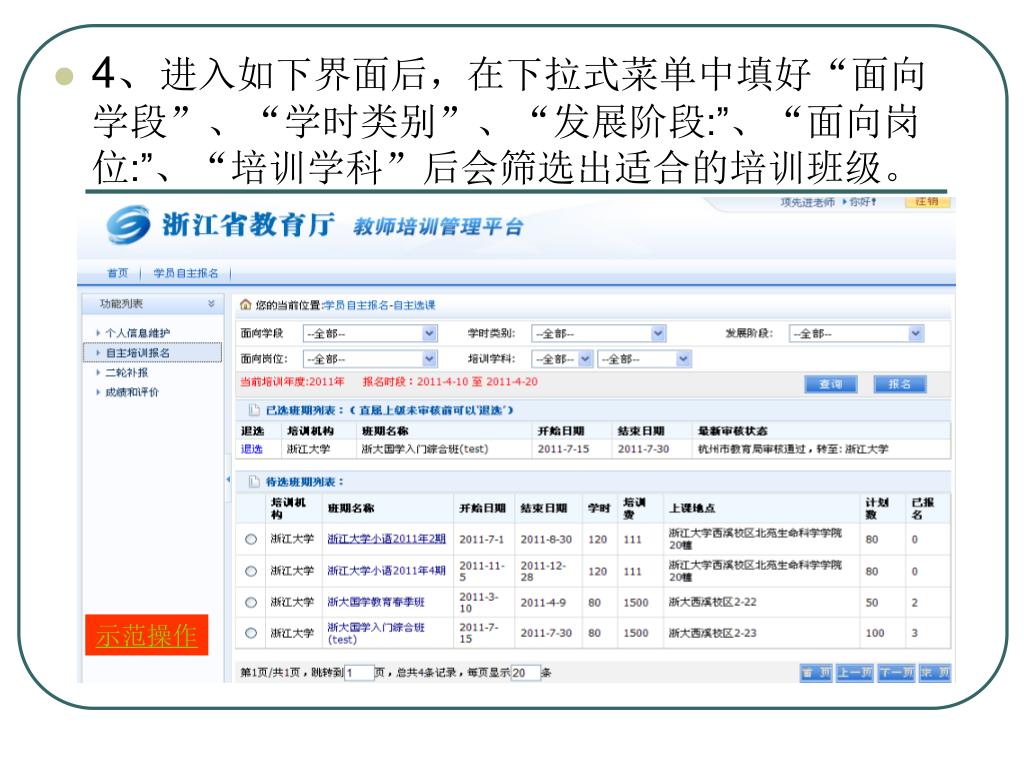Go to the last page button
1024x768 pixels.
click(x=935, y=673)
